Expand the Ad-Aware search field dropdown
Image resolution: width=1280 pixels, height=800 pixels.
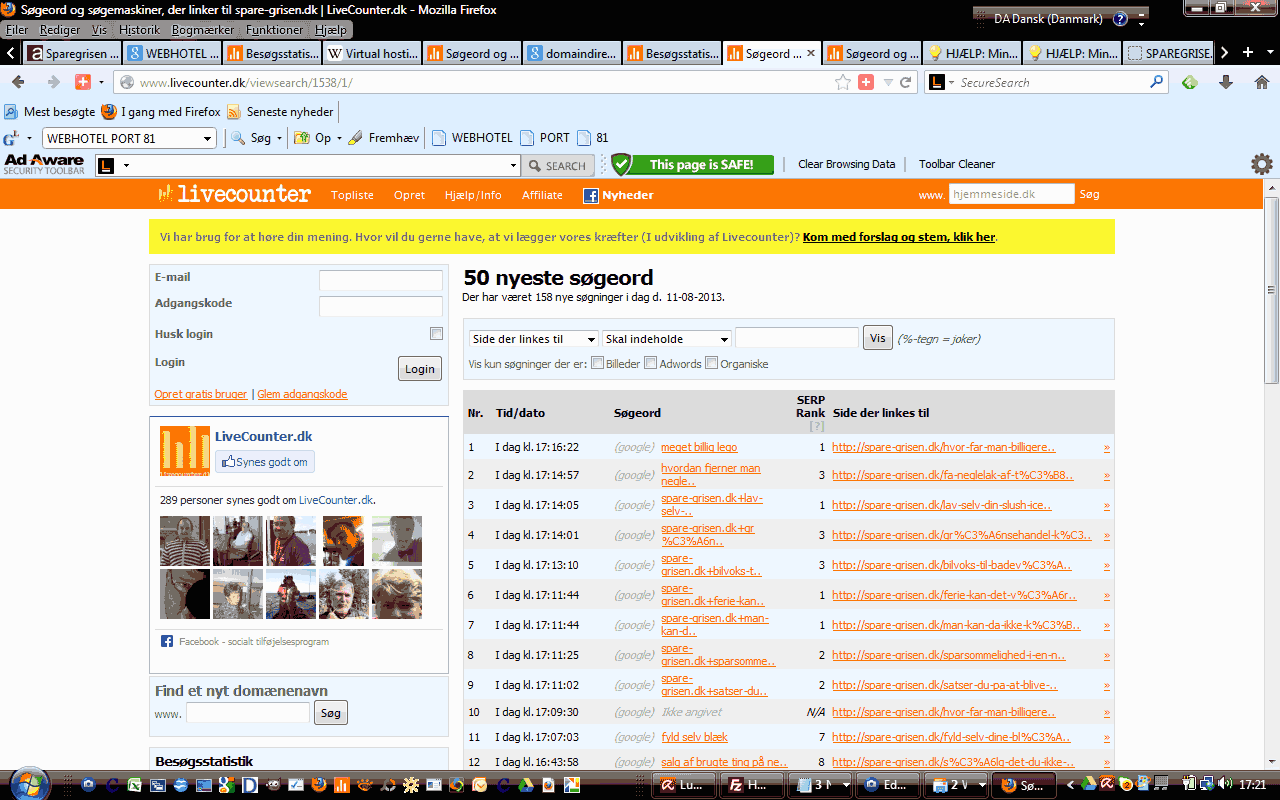pos(514,165)
